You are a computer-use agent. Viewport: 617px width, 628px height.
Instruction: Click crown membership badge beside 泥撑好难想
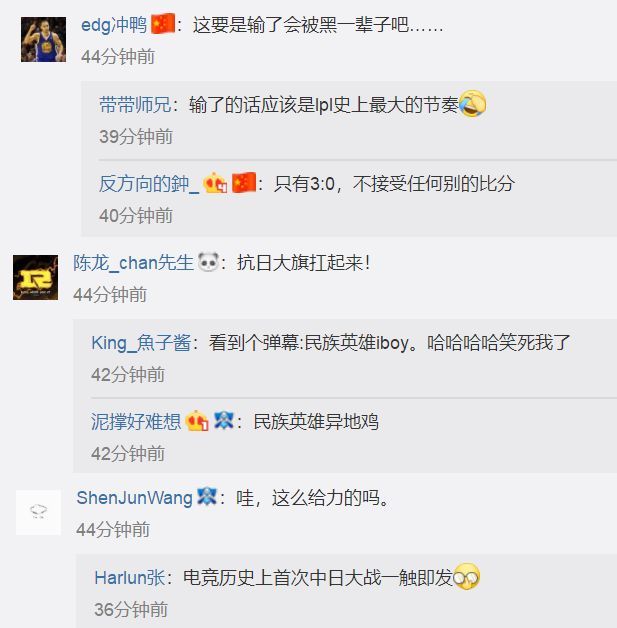197,421
